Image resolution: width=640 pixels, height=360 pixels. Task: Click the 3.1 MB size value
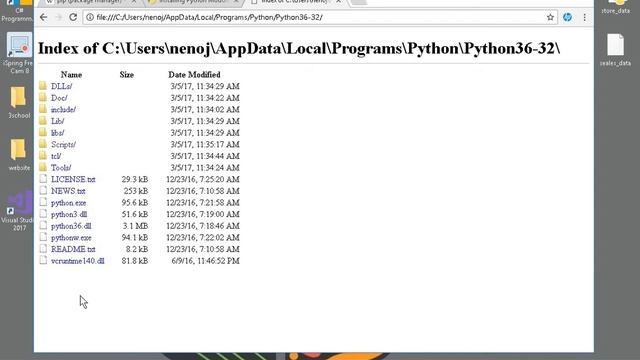pyautogui.click(x=135, y=226)
